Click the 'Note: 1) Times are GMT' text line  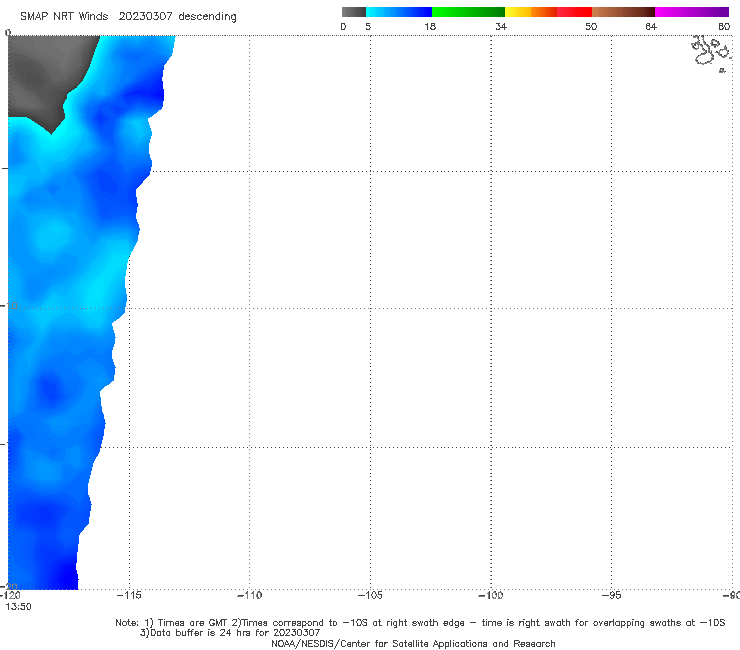pyautogui.click(x=420, y=623)
